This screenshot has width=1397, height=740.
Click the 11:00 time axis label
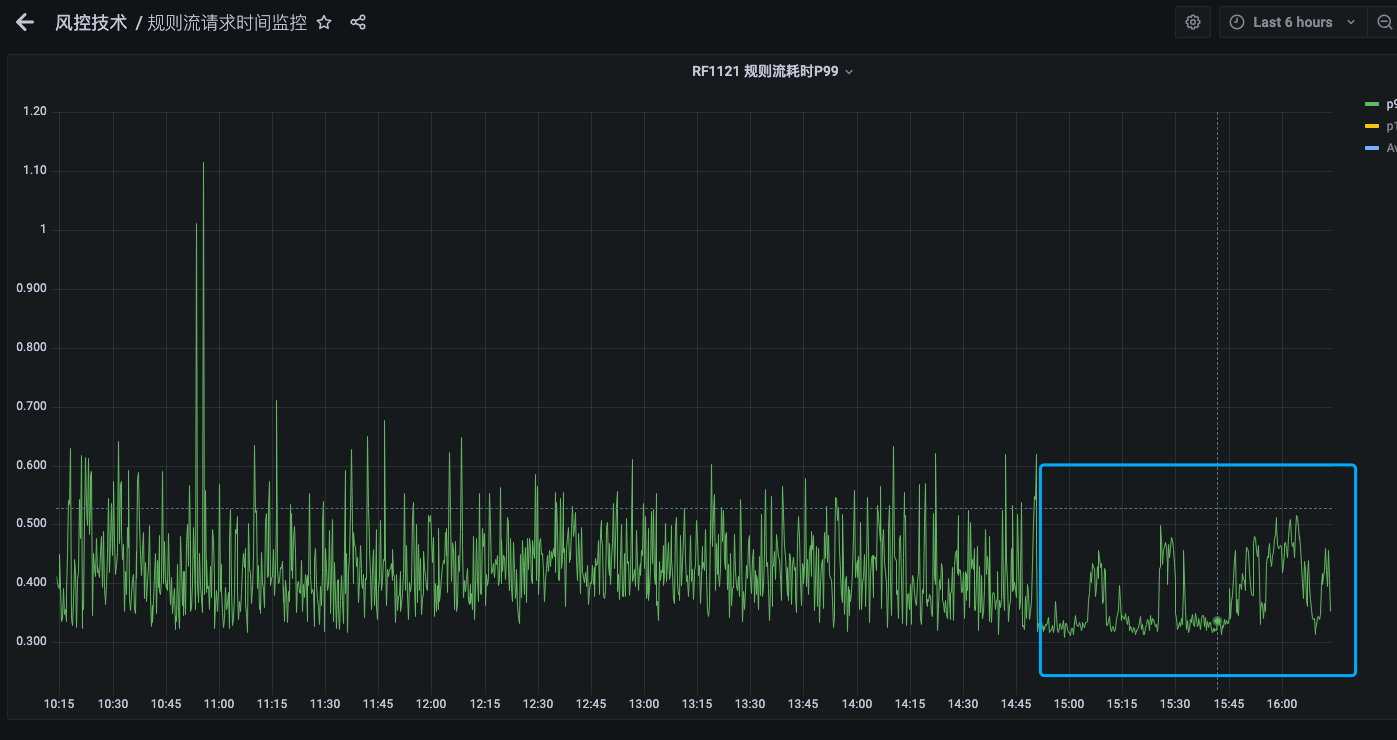tap(219, 704)
